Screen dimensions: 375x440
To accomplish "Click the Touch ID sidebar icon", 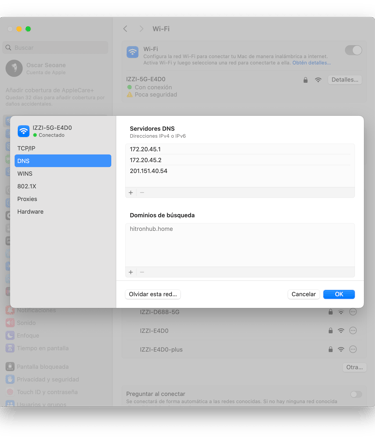I will (10, 392).
